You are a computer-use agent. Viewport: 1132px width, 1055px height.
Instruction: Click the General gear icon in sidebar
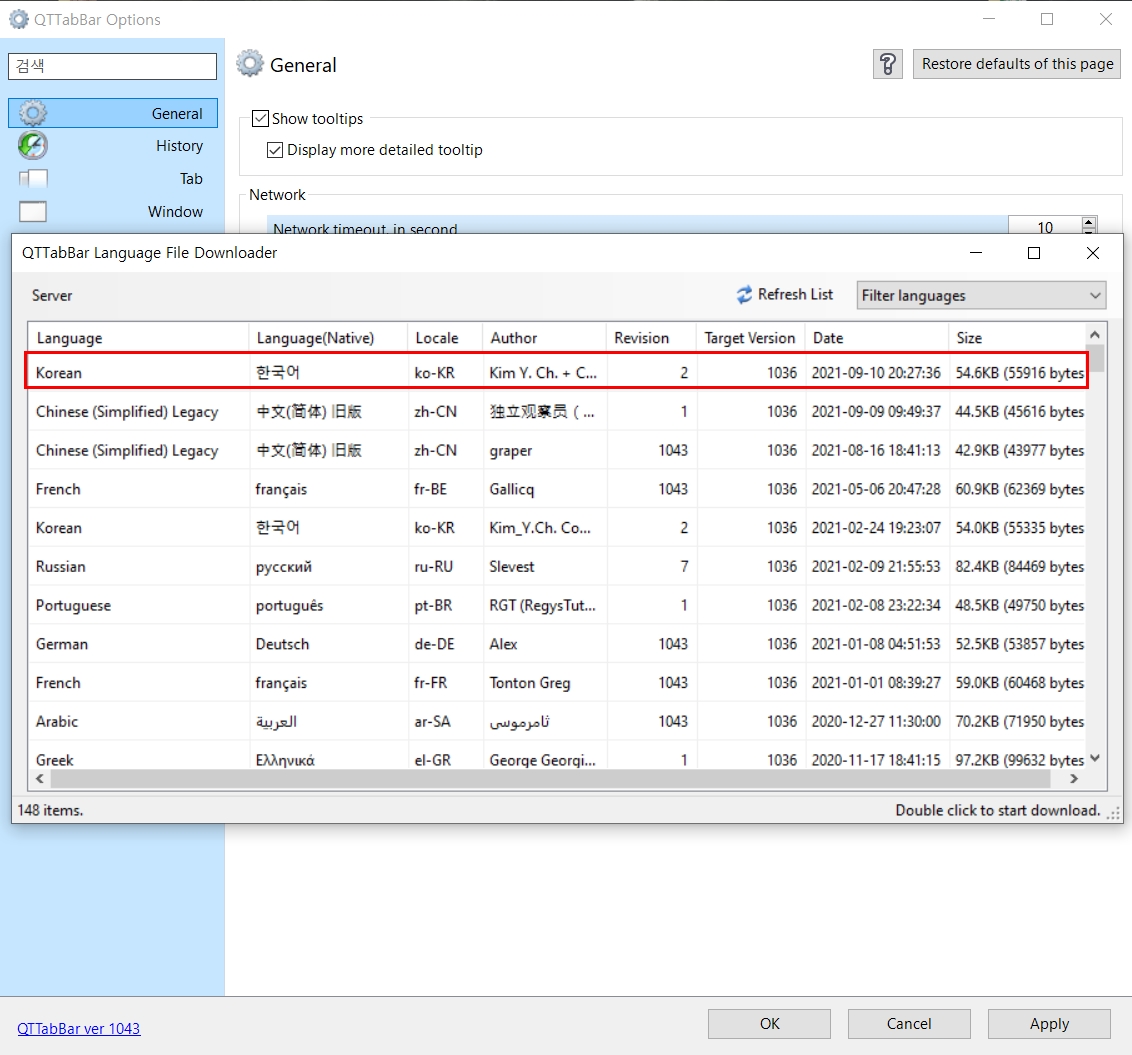tap(32, 113)
